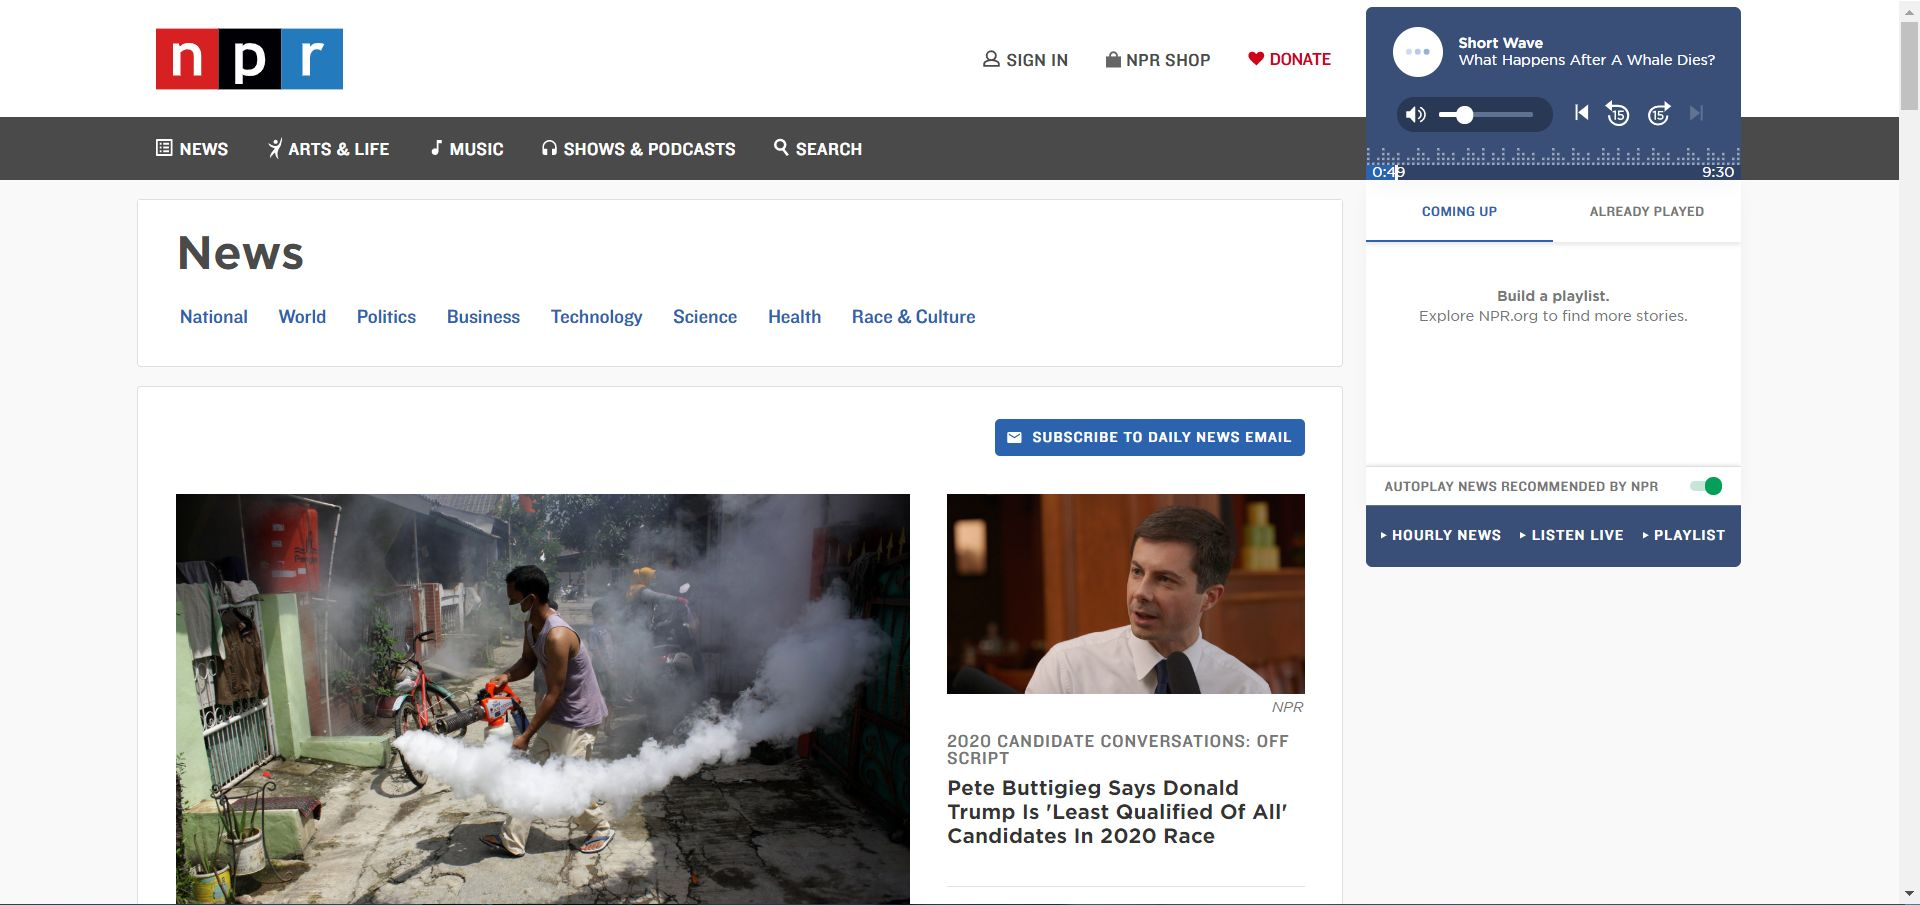Open the Politics news section

[386, 317]
